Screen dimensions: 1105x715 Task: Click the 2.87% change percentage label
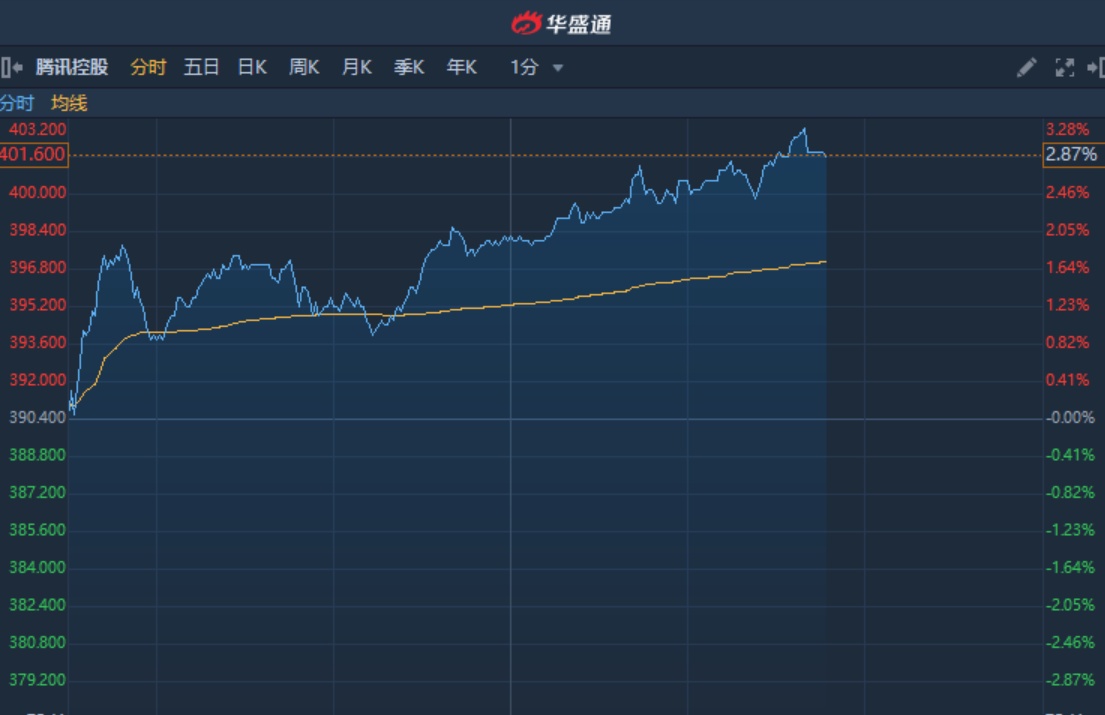point(1071,155)
